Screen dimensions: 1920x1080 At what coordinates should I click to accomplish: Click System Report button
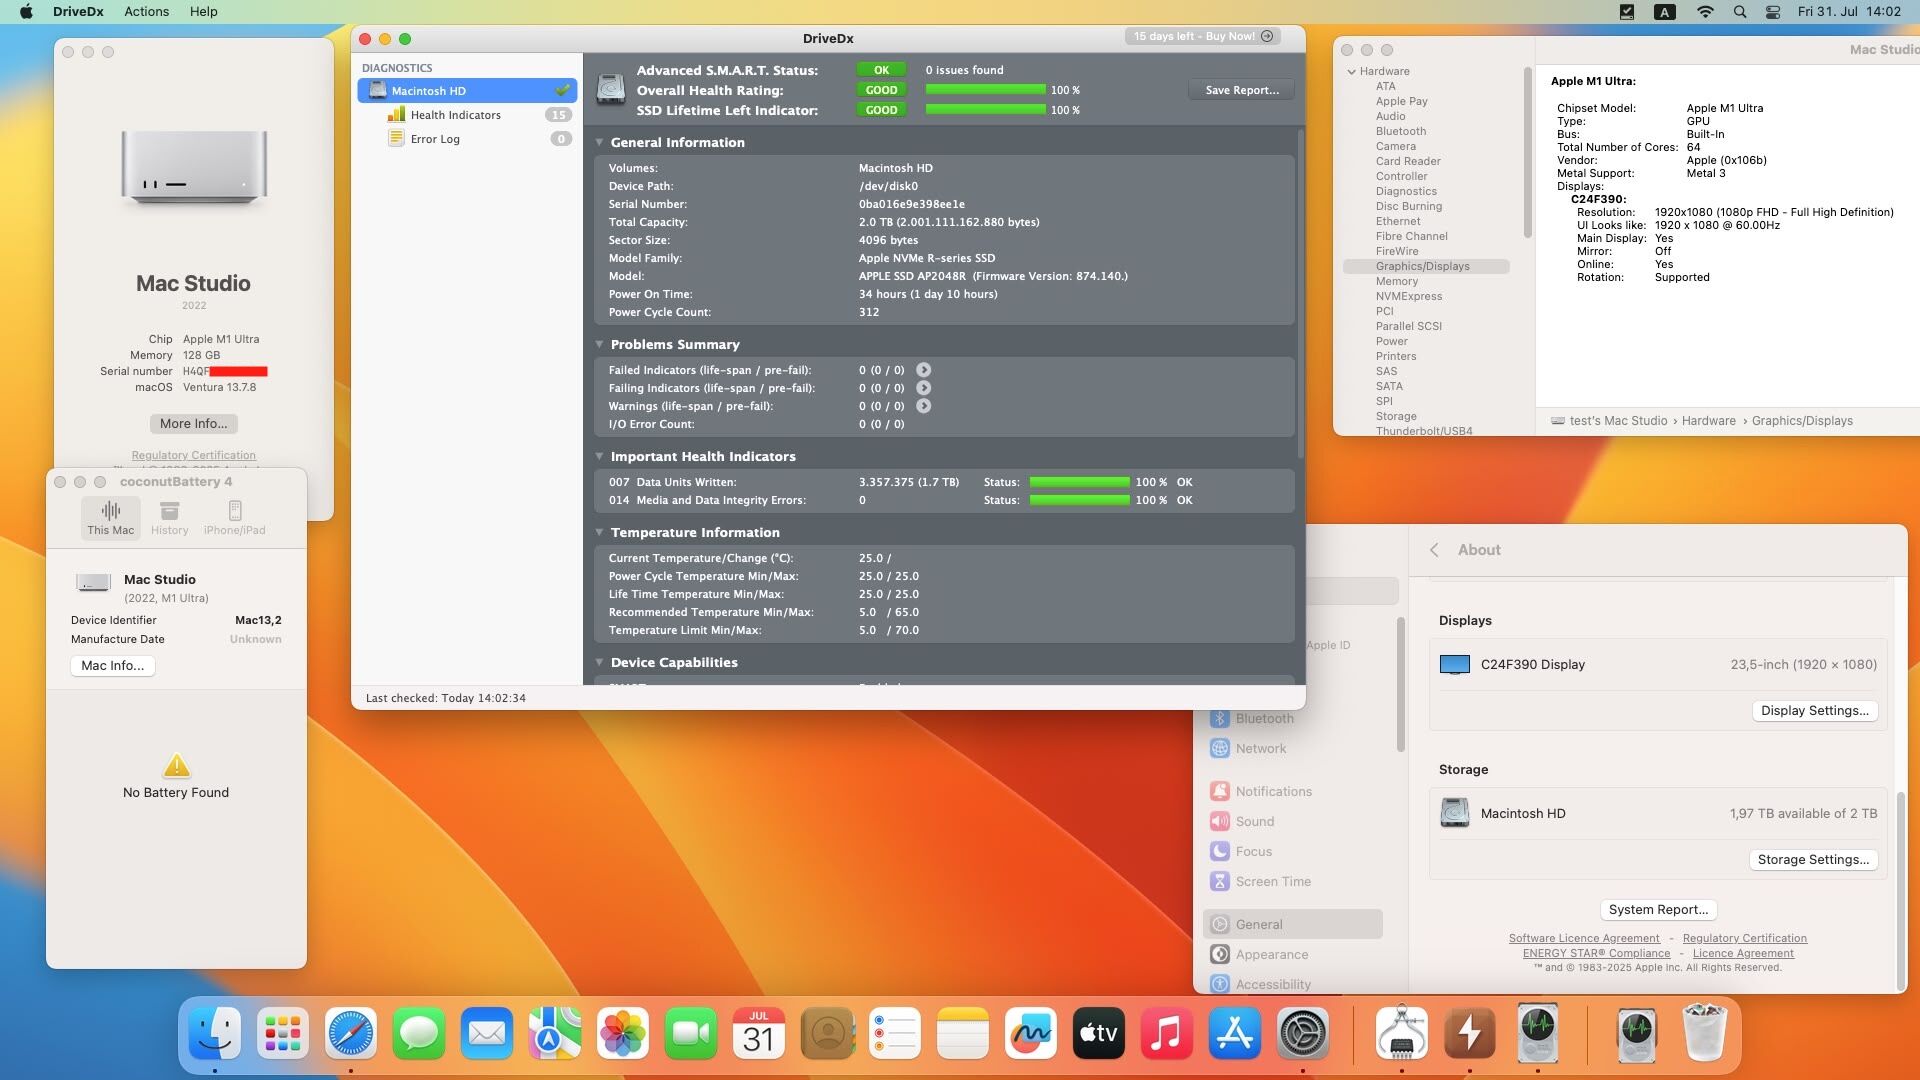click(x=1658, y=910)
